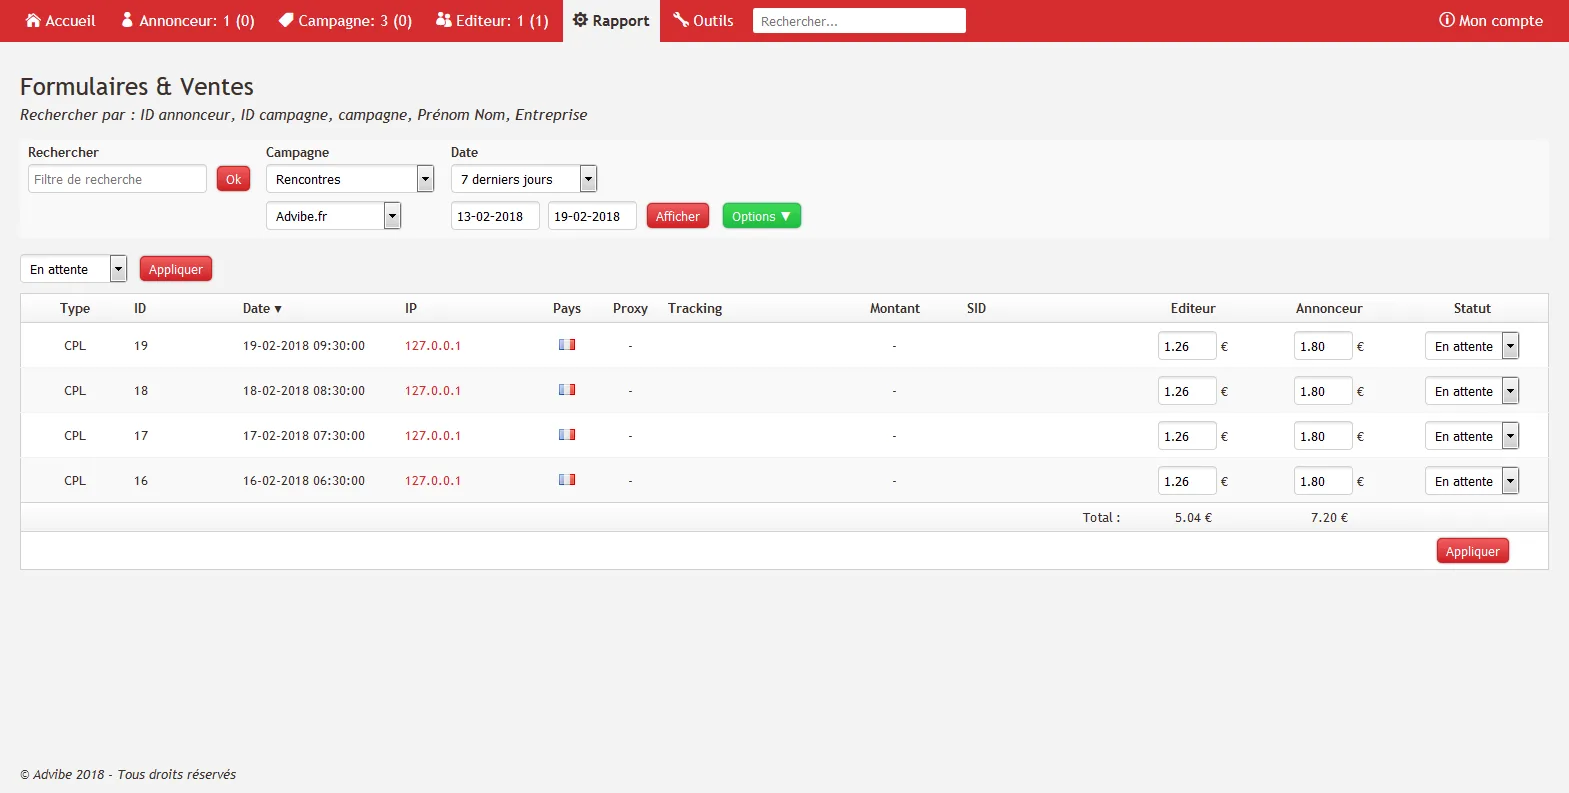Sort table by Date column header
The width and height of the screenshot is (1569, 793).
click(262, 309)
